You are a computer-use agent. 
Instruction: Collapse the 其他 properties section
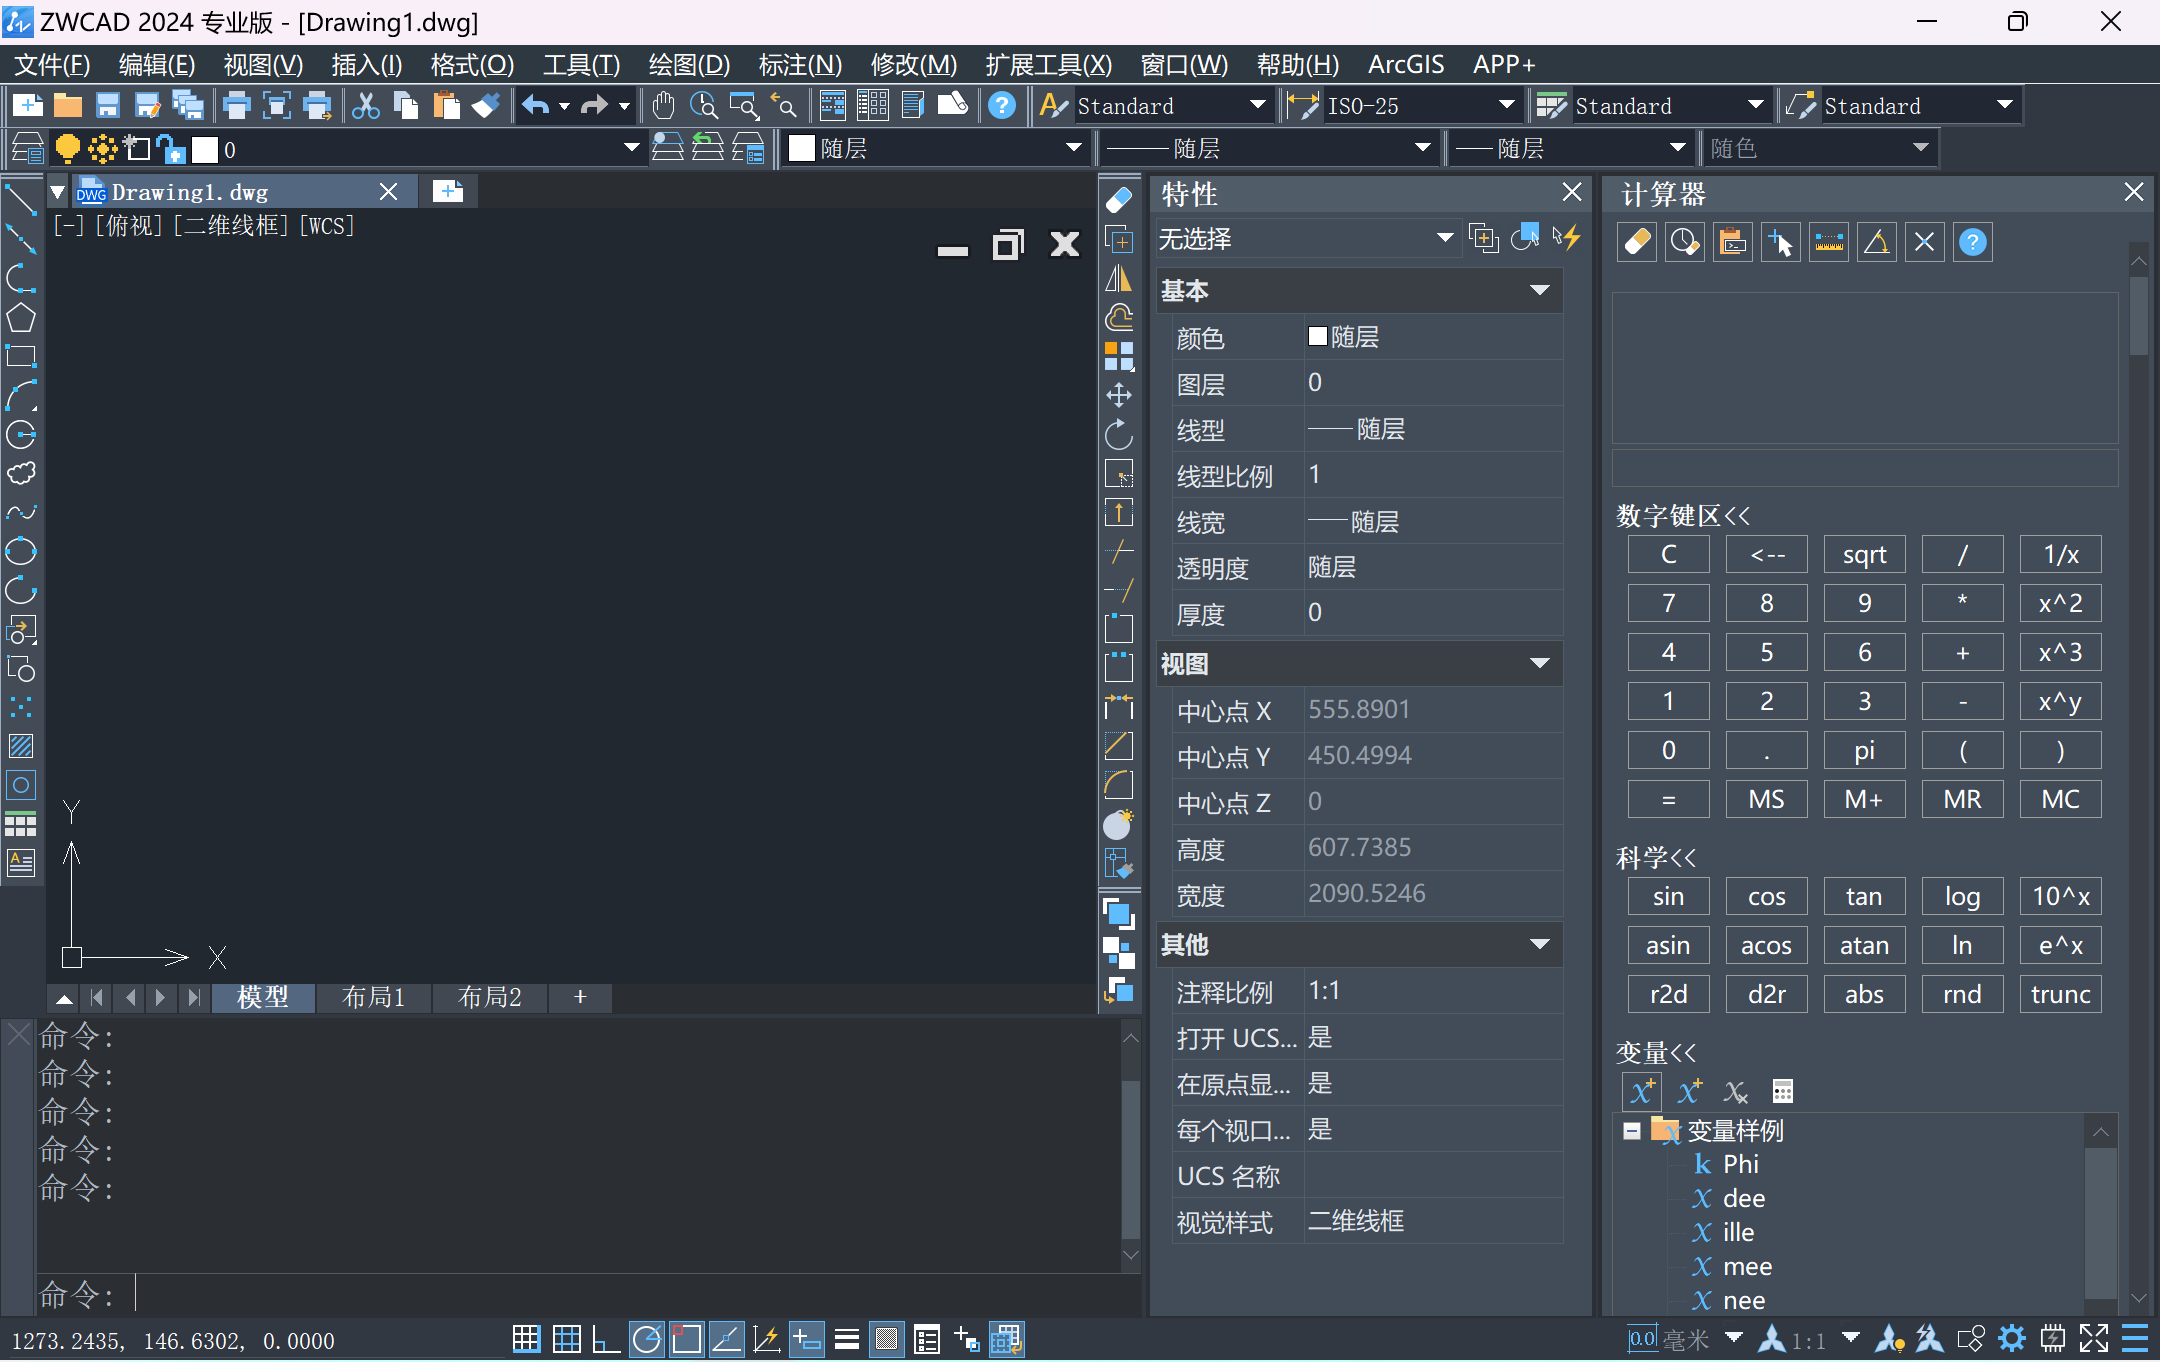[1539, 945]
